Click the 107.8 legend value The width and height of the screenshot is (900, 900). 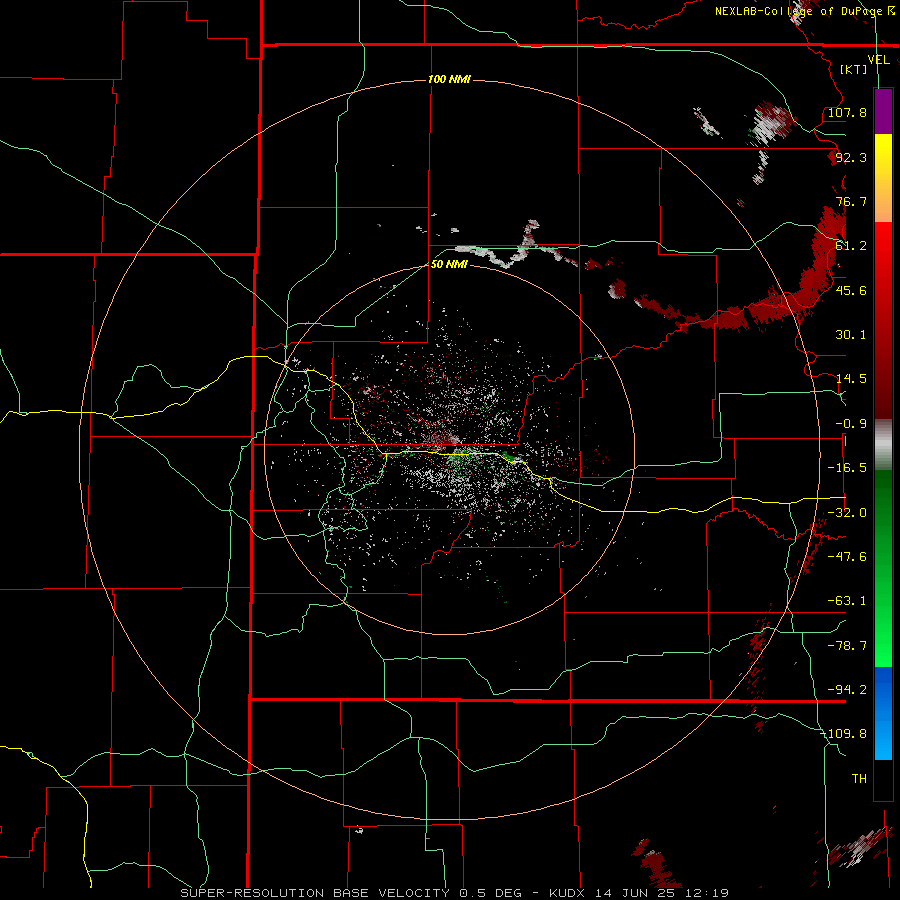point(847,112)
